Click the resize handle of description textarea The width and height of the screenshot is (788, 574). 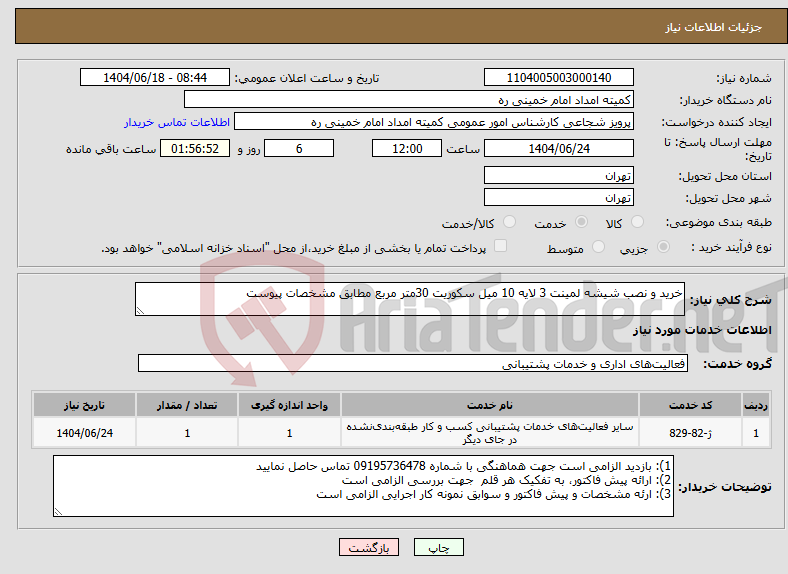[x=141, y=311]
